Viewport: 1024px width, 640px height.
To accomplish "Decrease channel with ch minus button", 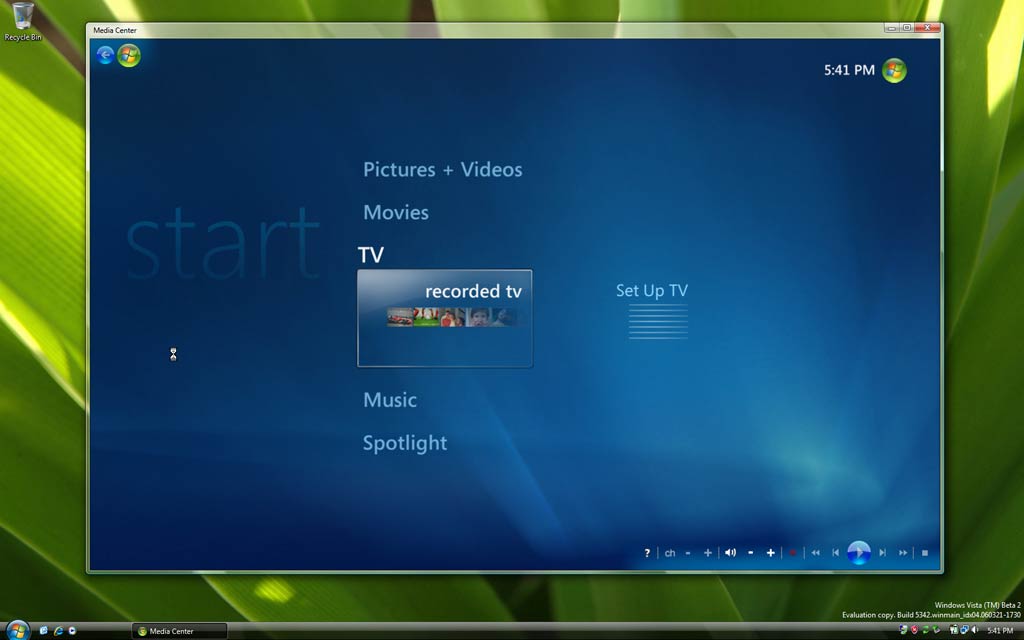I will 688,553.
